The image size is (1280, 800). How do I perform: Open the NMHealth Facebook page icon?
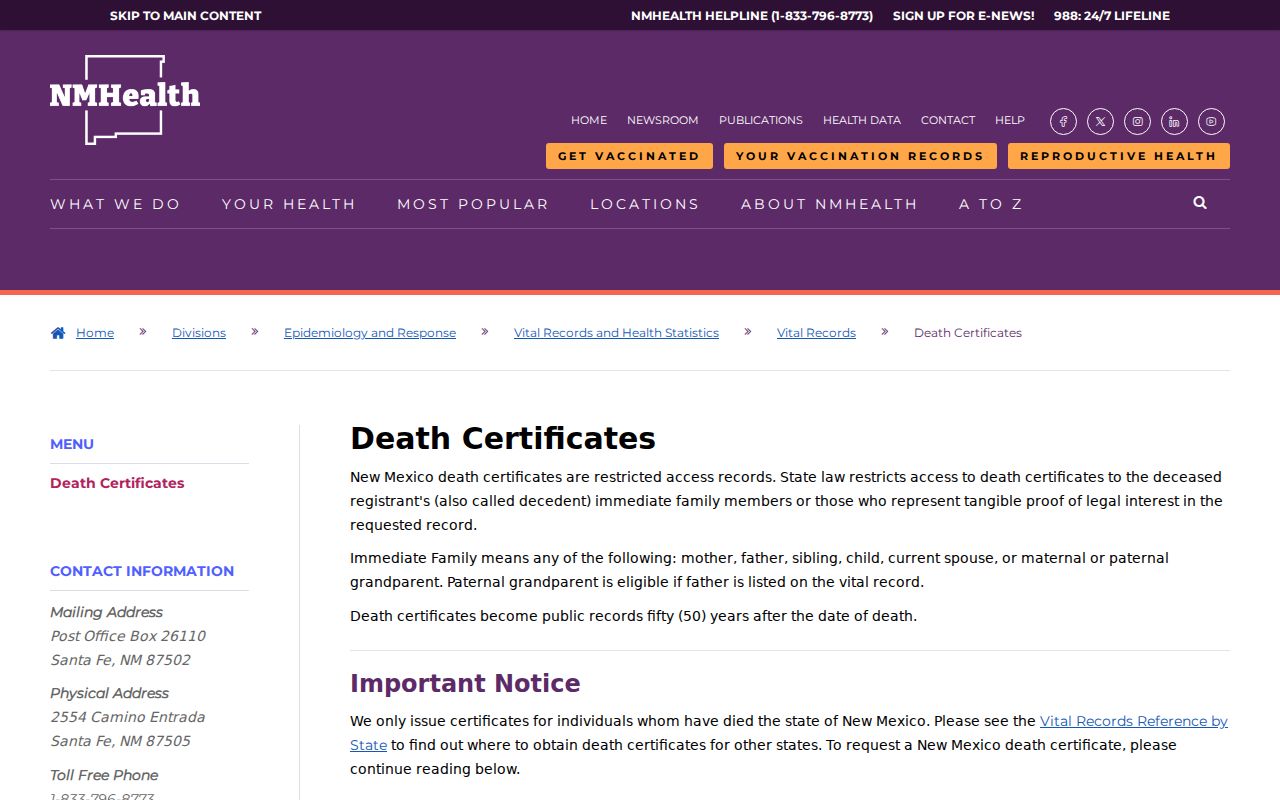[x=1063, y=122]
